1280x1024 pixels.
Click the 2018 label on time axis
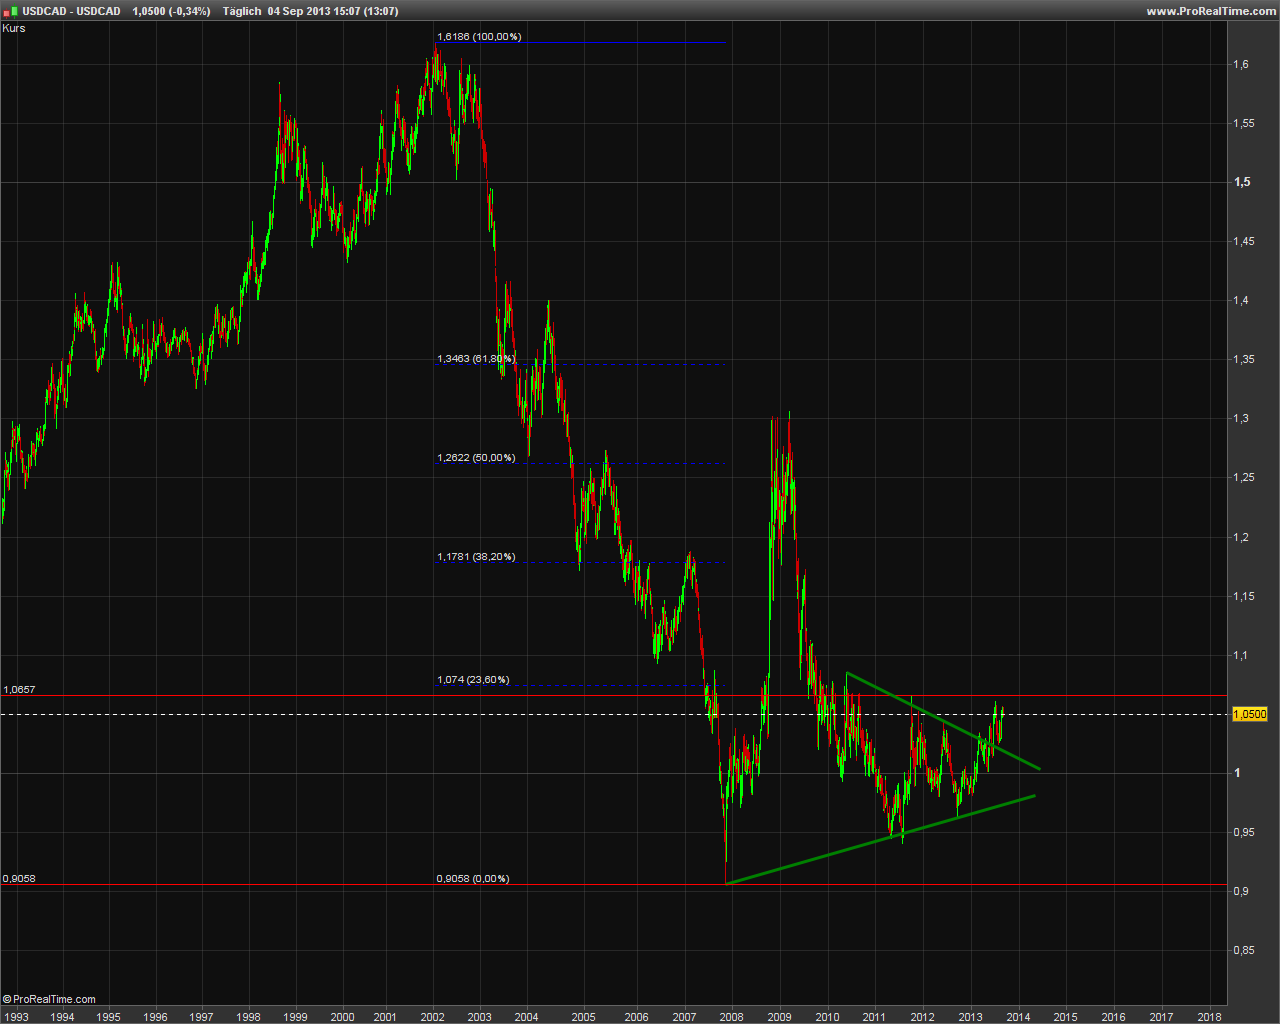[x=1209, y=1017]
